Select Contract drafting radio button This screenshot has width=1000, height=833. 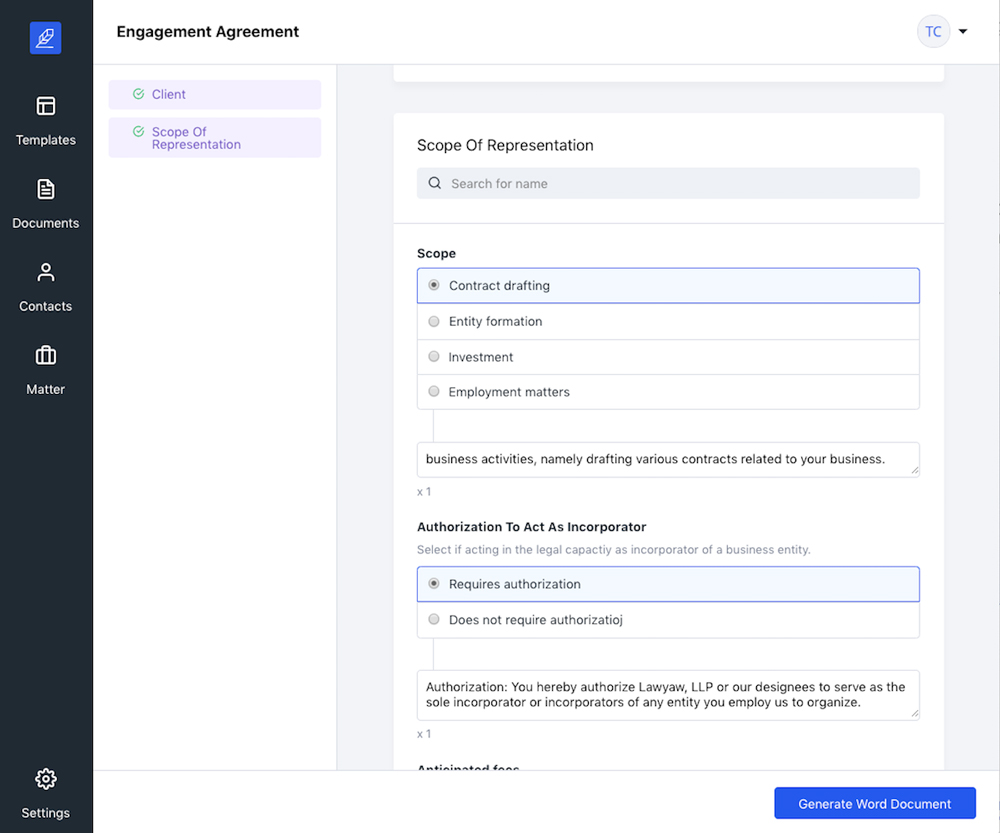(434, 285)
